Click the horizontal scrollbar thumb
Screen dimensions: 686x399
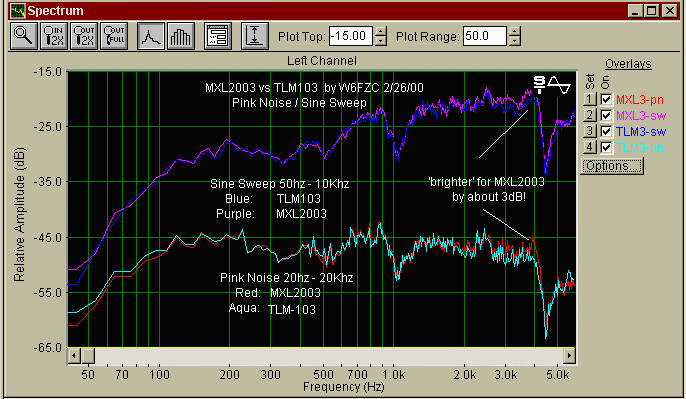pos(88,355)
